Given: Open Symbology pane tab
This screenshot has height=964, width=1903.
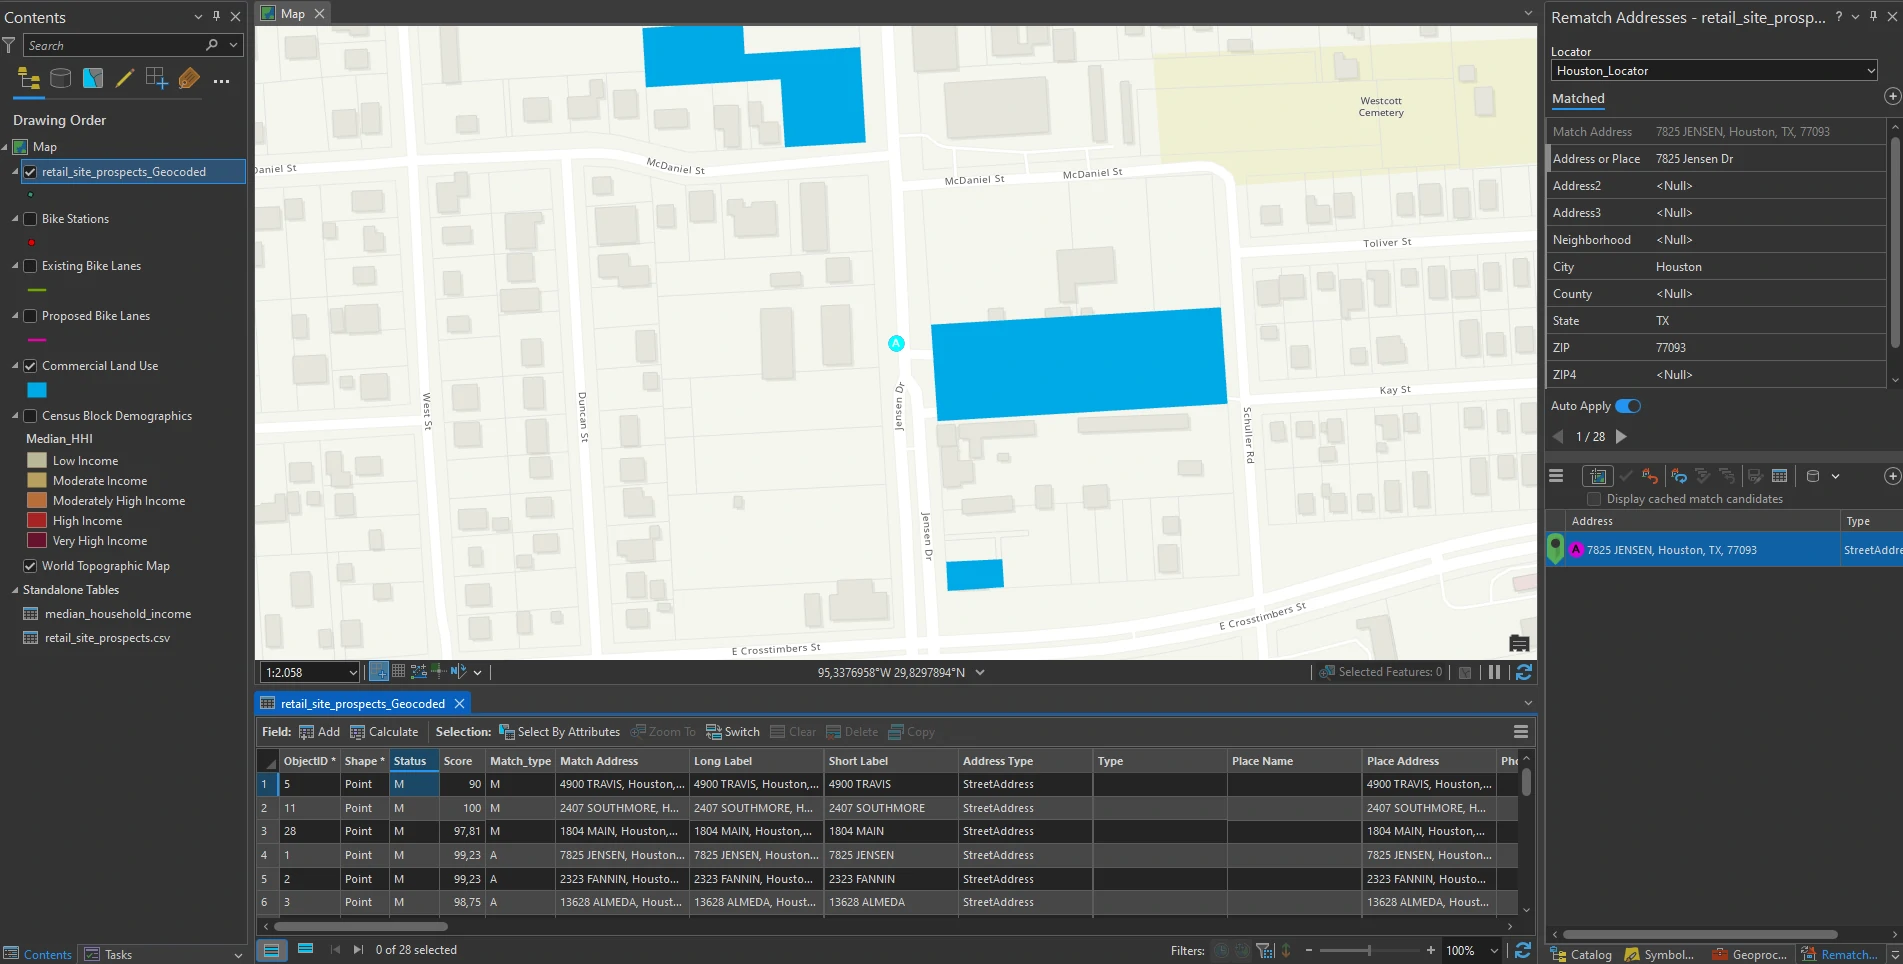Looking at the screenshot, I should [x=1660, y=955].
